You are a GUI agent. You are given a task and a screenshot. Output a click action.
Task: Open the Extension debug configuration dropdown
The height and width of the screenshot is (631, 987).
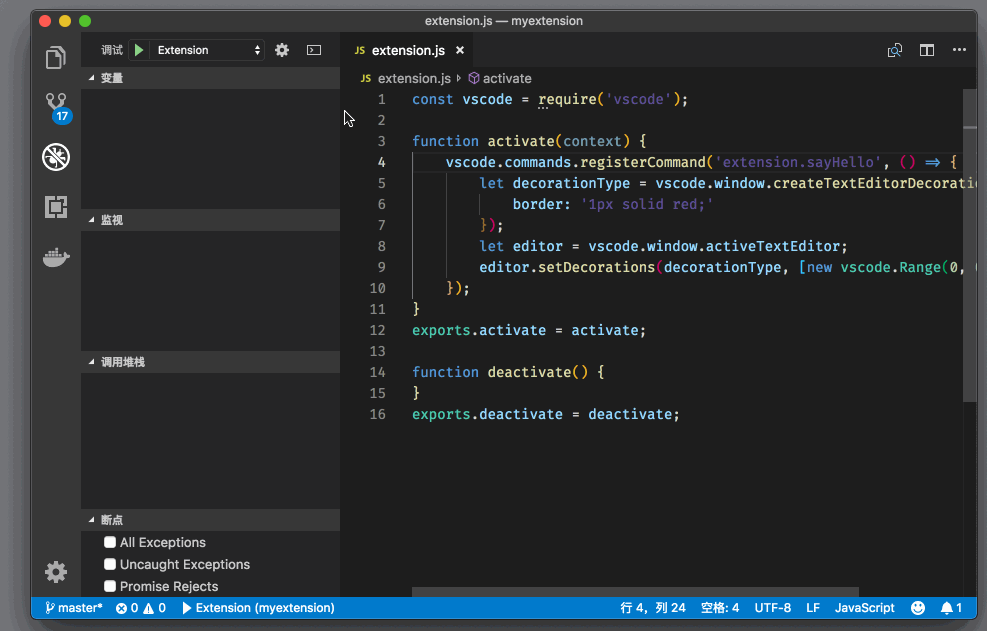[208, 50]
